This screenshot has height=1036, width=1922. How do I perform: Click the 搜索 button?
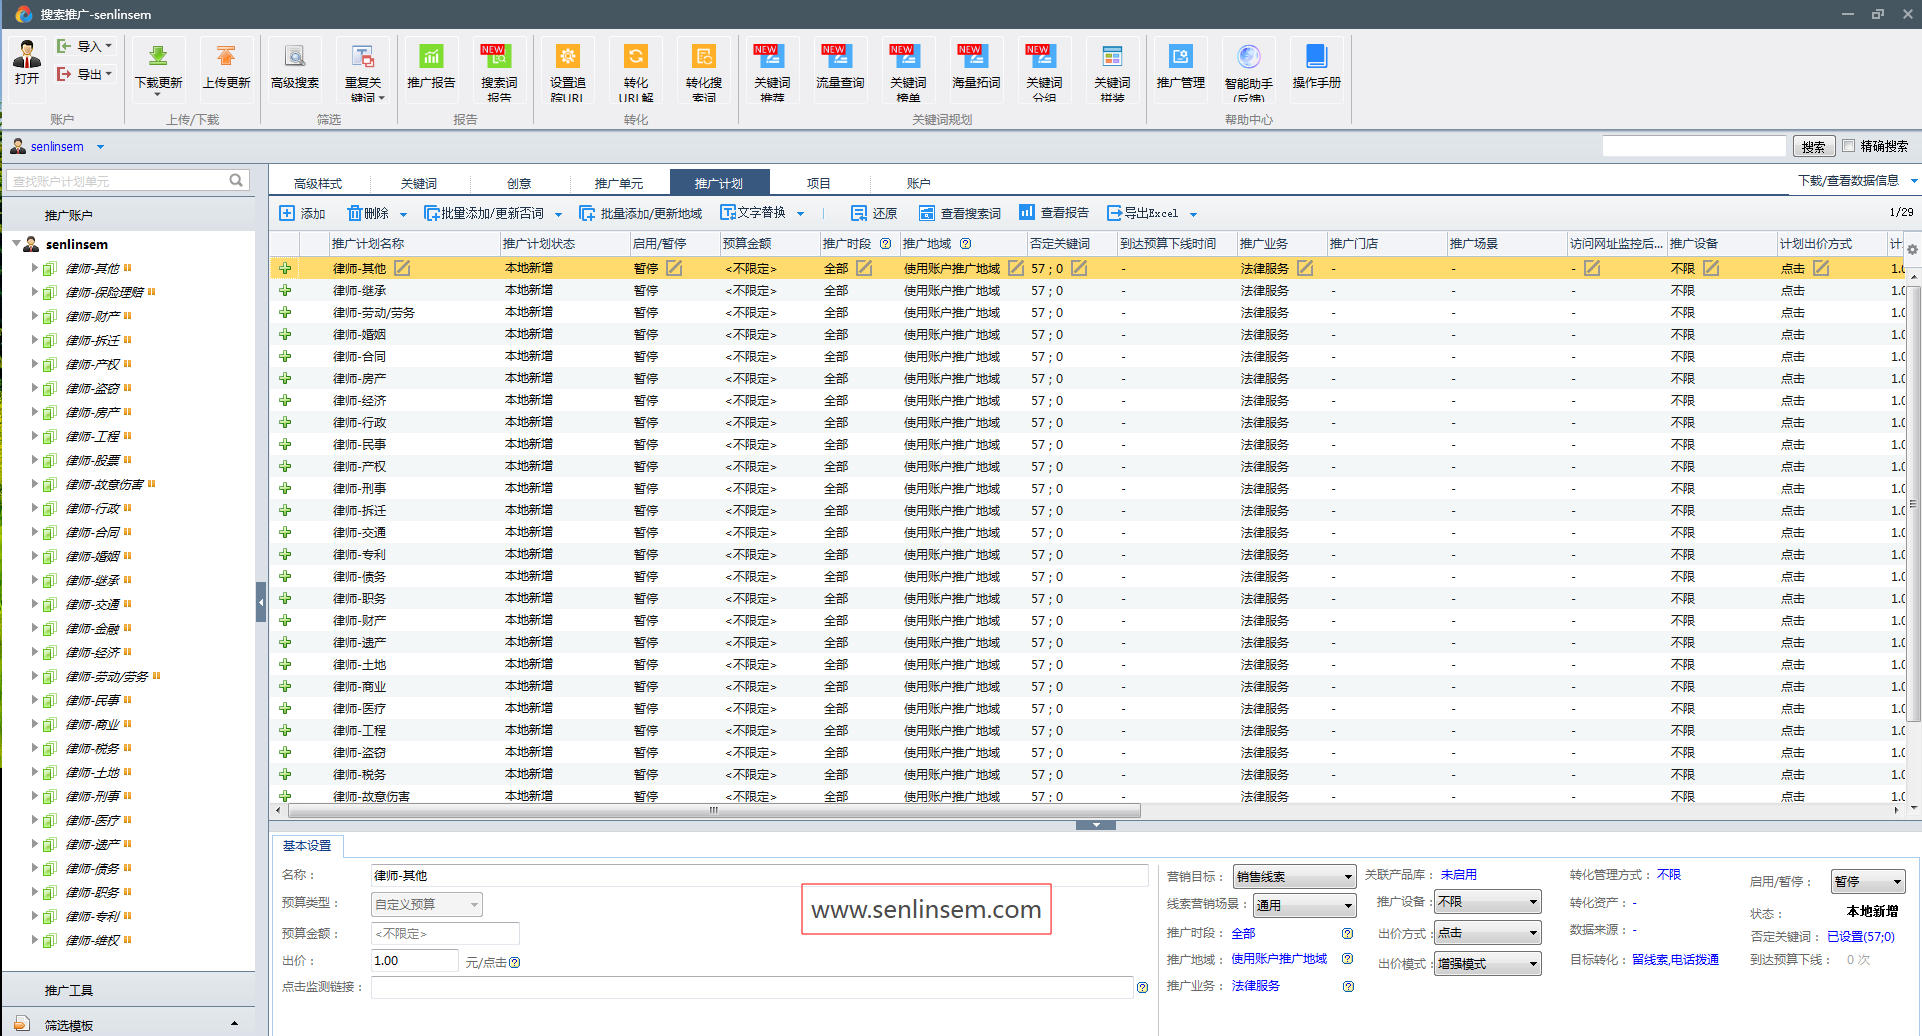pos(1813,146)
